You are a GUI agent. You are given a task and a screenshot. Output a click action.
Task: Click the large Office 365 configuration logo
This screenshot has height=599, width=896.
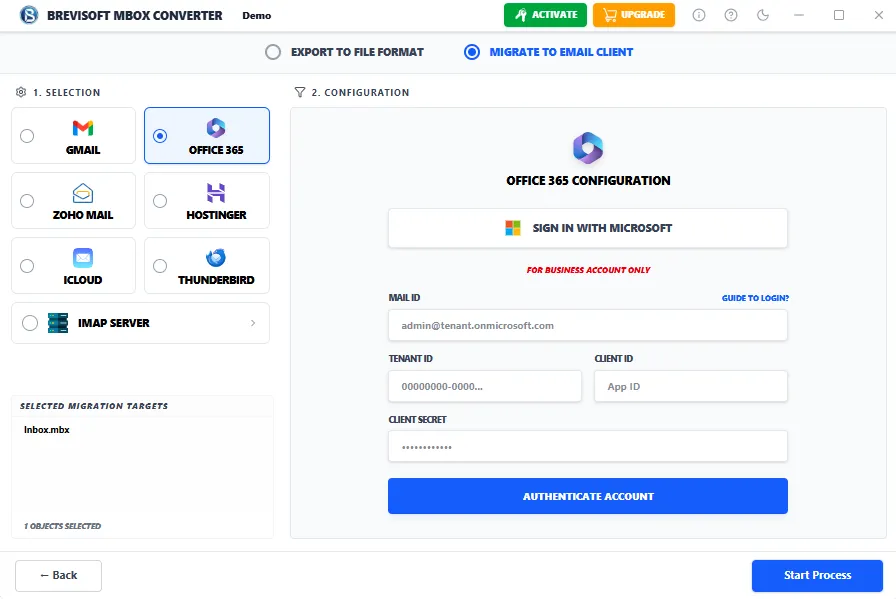pos(588,147)
